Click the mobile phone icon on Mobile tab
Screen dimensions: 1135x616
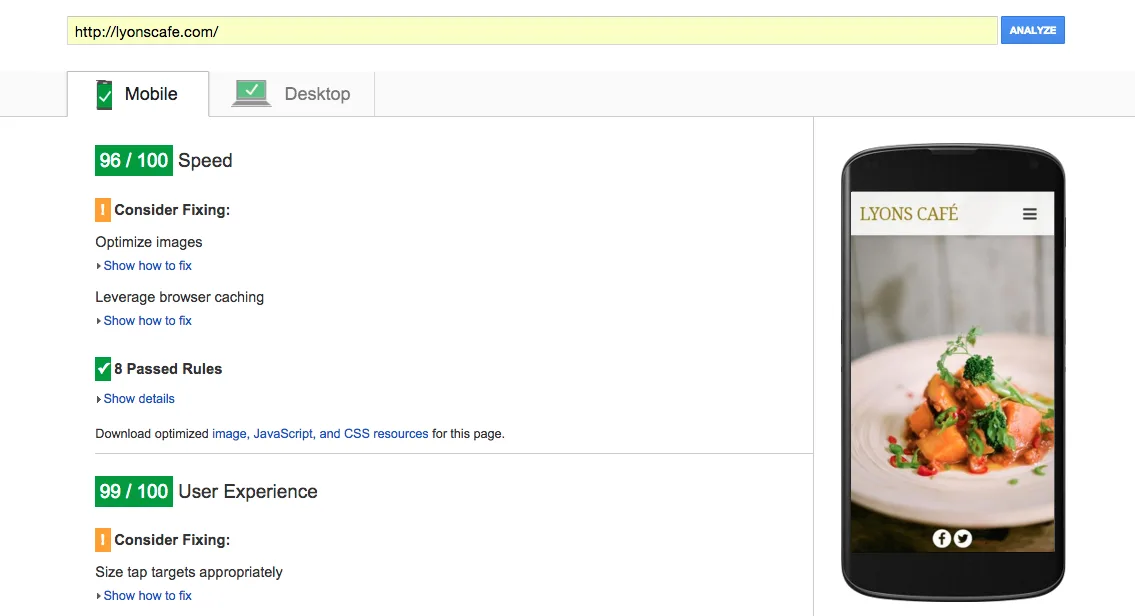pyautogui.click(x=104, y=95)
